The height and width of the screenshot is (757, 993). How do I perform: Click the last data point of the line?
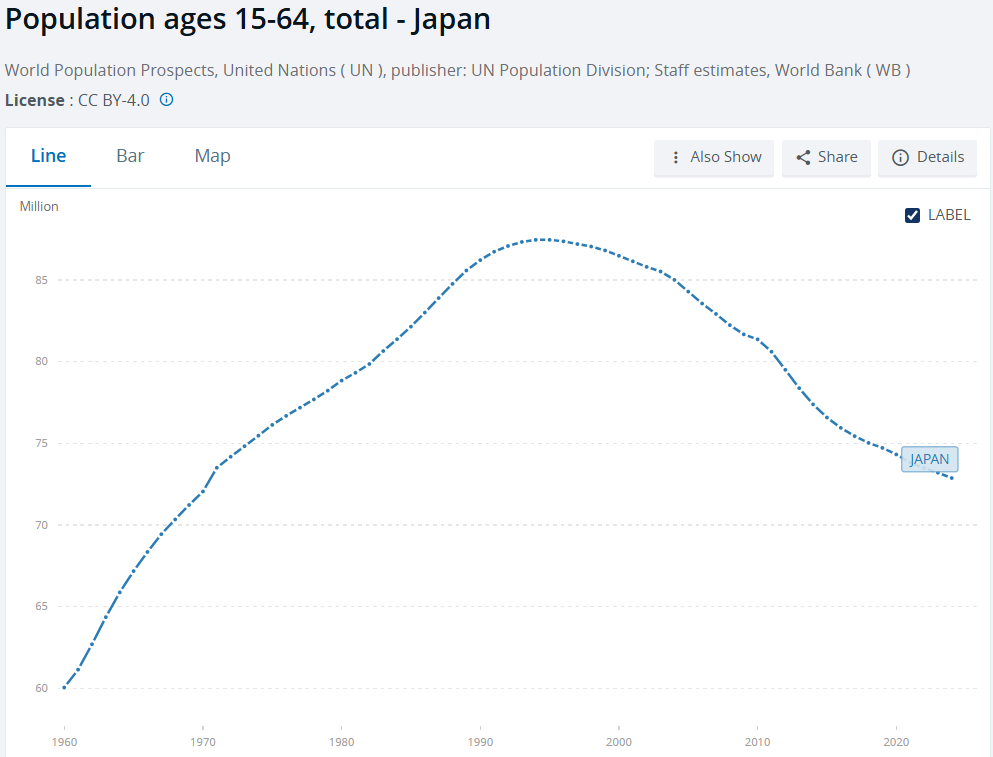pos(952,478)
